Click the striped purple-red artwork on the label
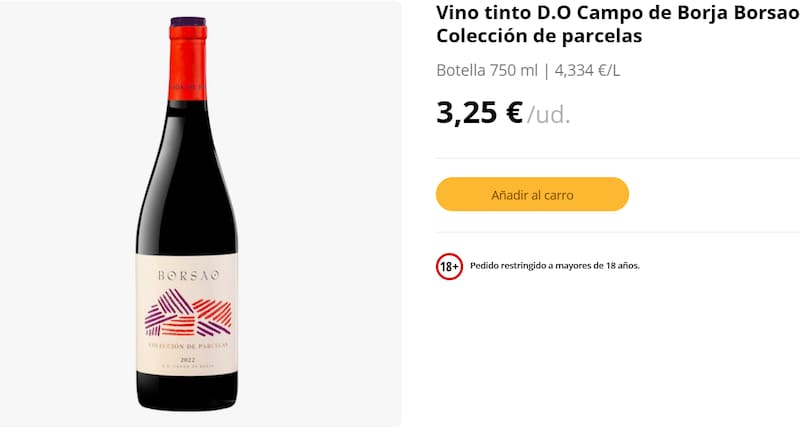This screenshot has width=800, height=430. point(188,312)
